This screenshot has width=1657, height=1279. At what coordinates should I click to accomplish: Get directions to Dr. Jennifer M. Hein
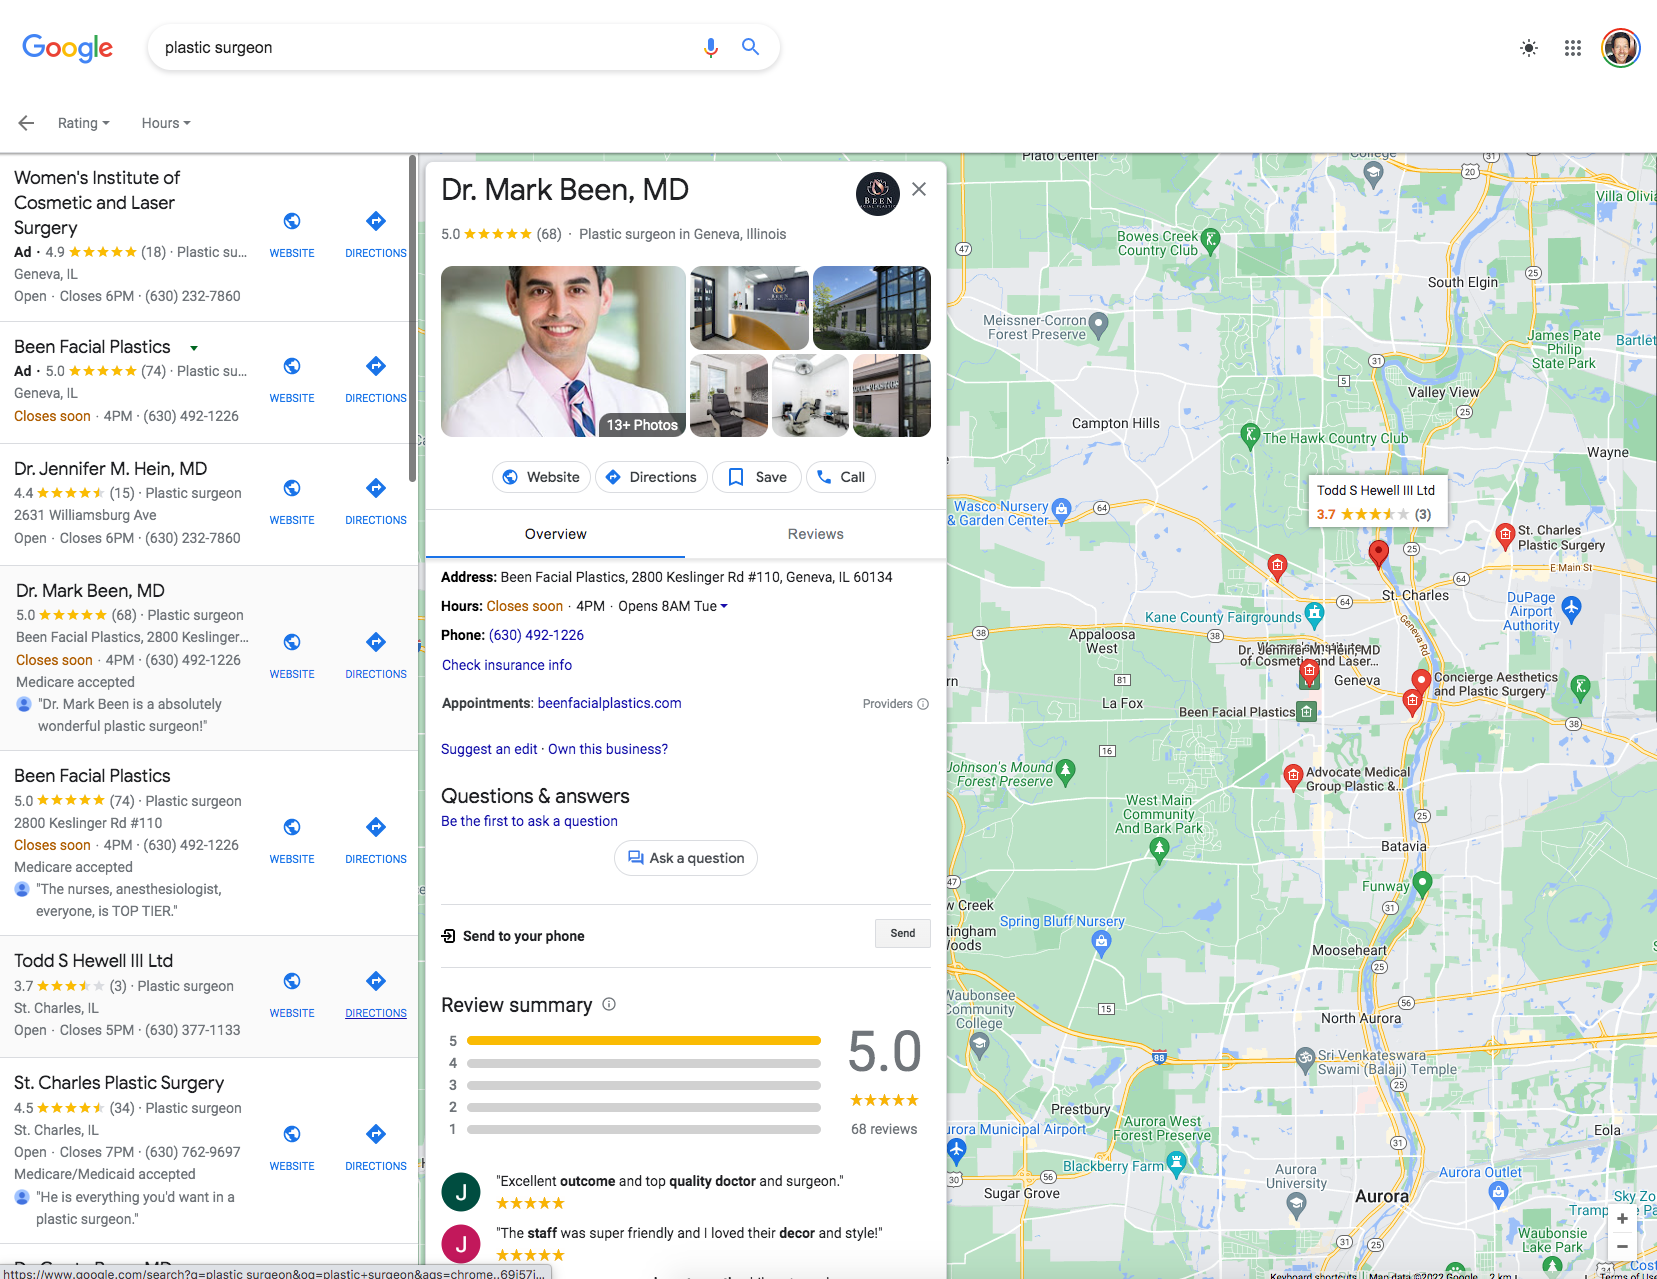pyautogui.click(x=376, y=501)
